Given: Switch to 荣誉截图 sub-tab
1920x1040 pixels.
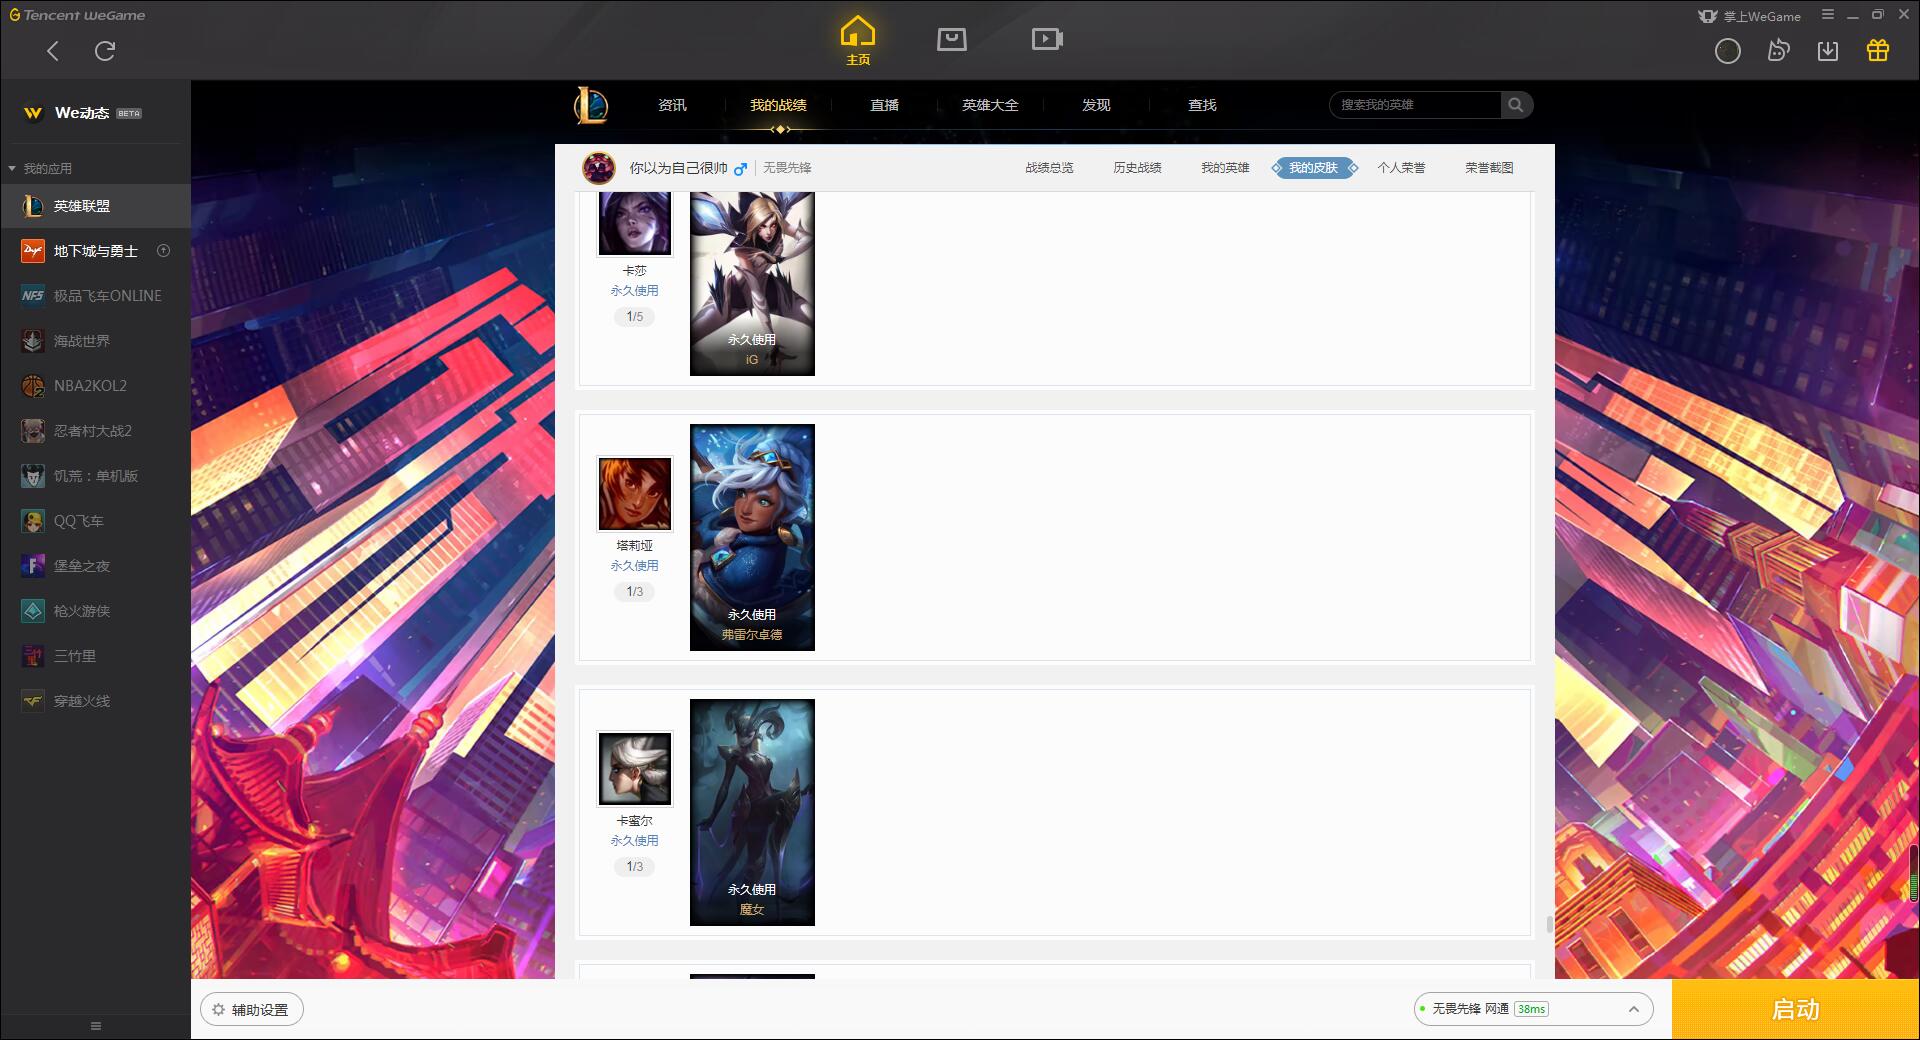Looking at the screenshot, I should pos(1489,168).
